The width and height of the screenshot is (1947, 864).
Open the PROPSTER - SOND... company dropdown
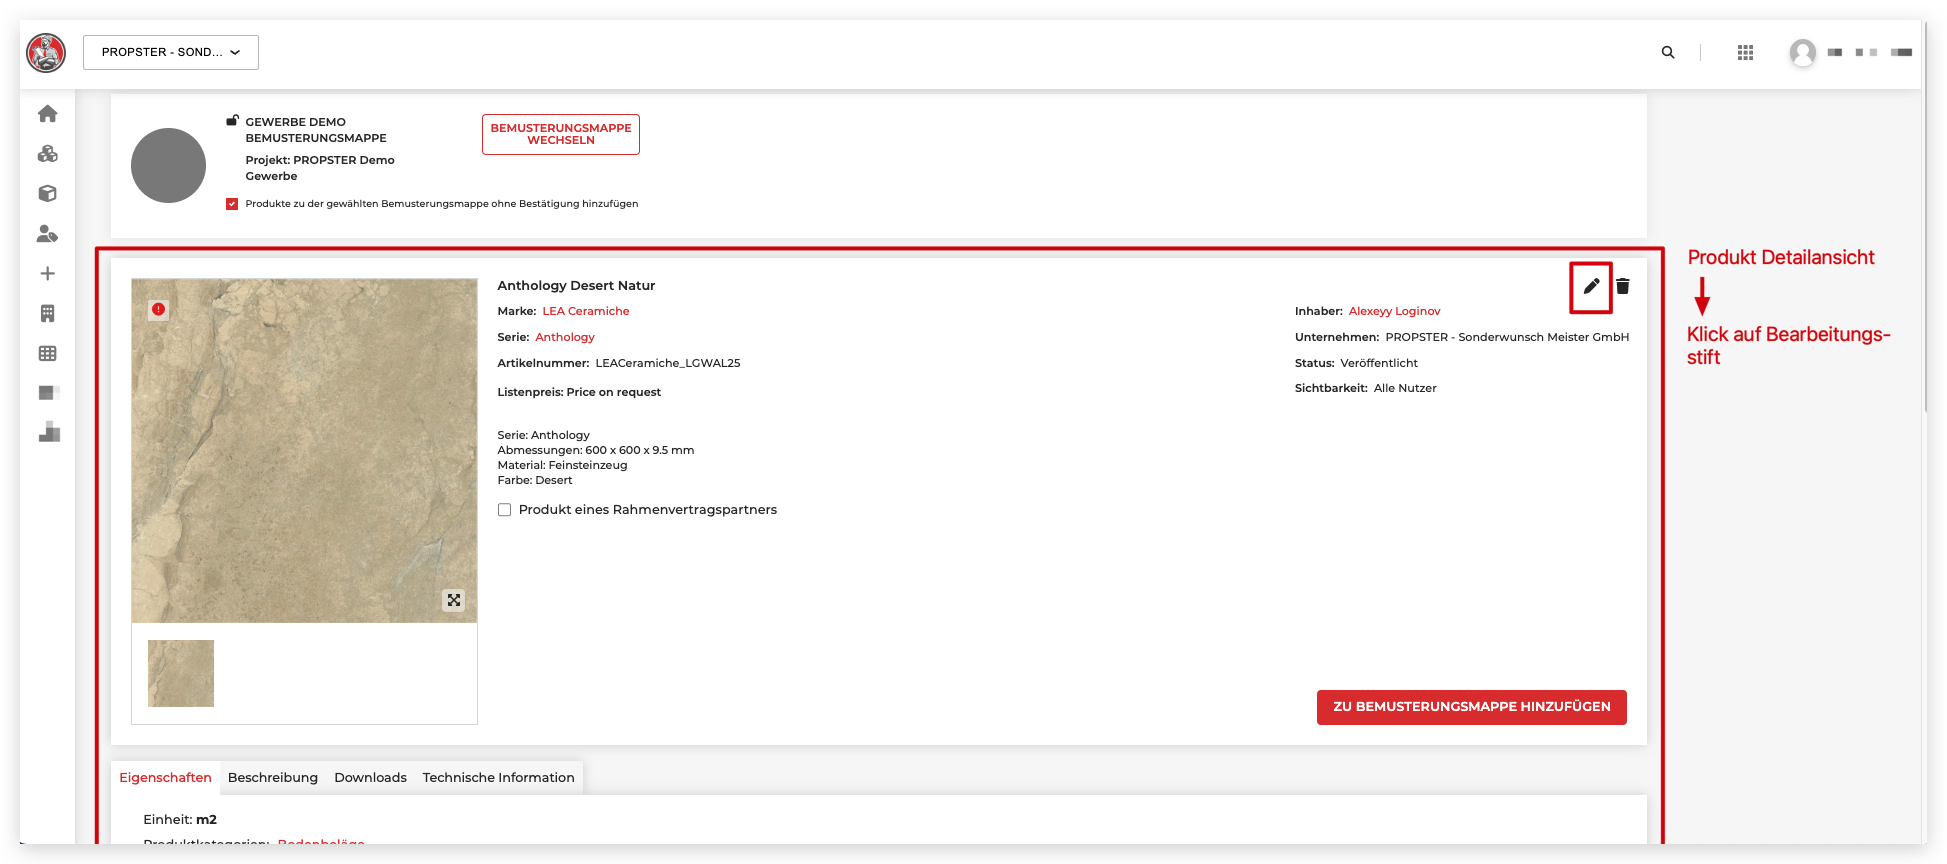coord(171,52)
